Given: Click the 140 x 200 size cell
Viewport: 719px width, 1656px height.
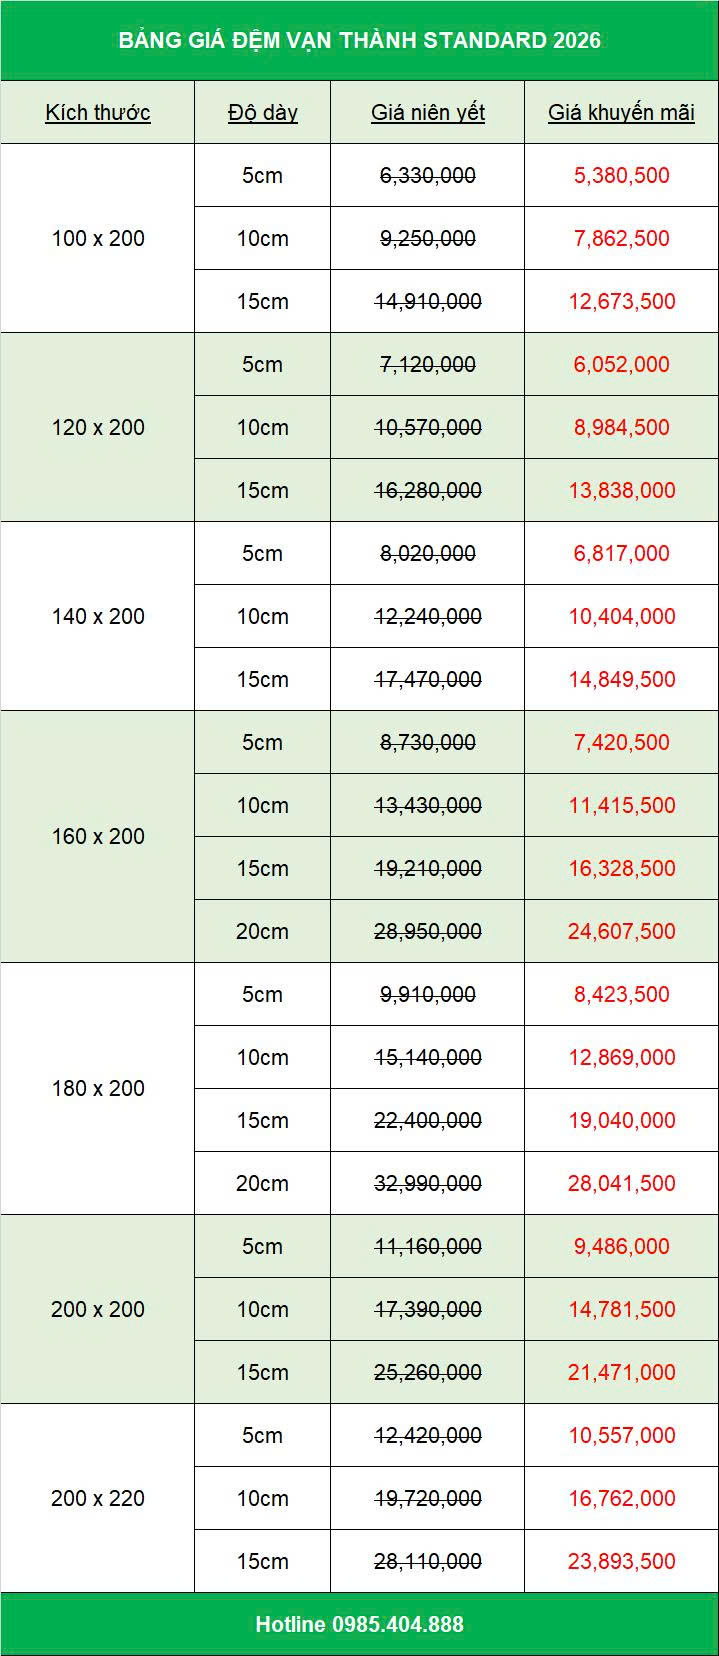Looking at the screenshot, I should [x=98, y=616].
